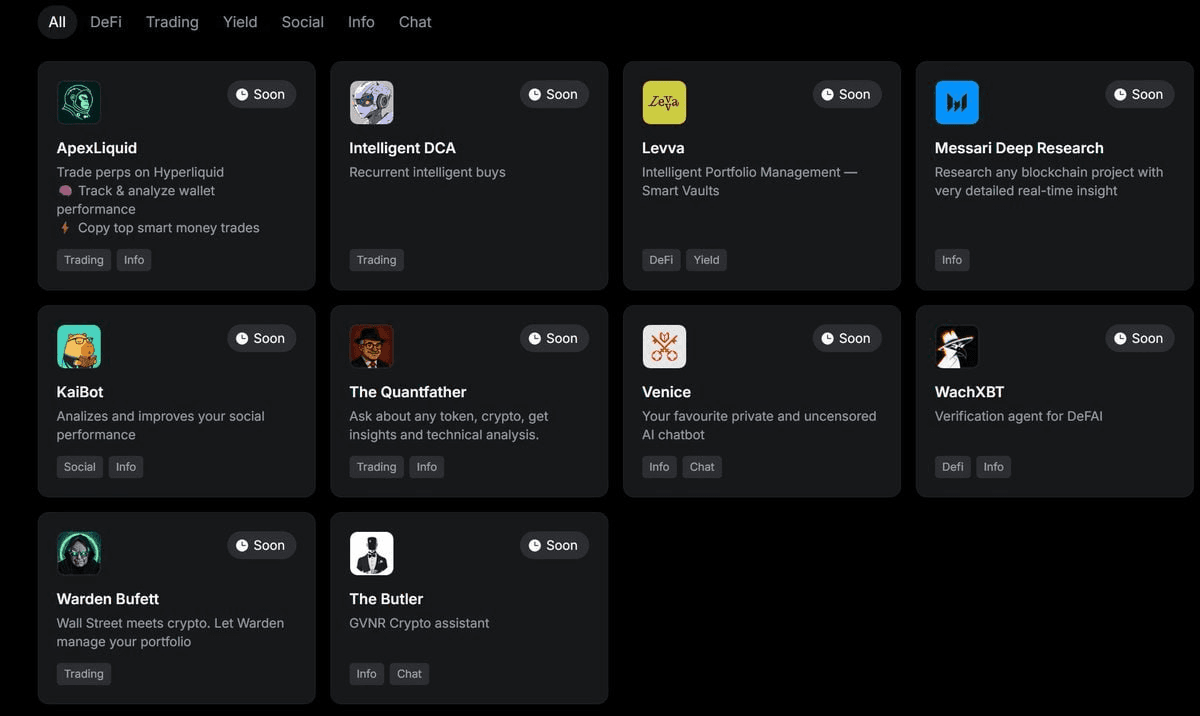Open the KaiBot card title

coord(80,392)
